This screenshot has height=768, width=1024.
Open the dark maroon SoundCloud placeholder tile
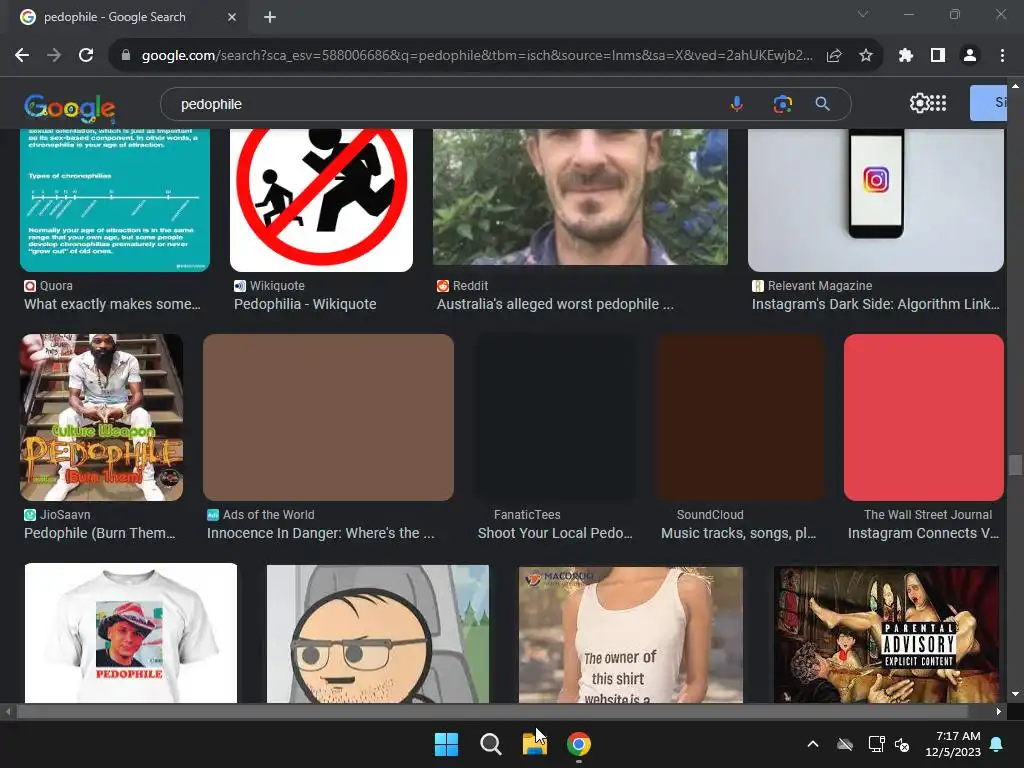click(741, 417)
